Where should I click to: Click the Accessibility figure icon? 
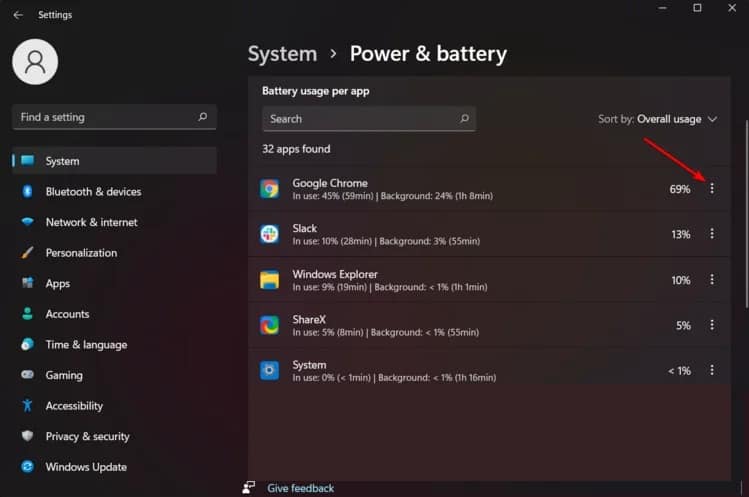tap(27, 405)
